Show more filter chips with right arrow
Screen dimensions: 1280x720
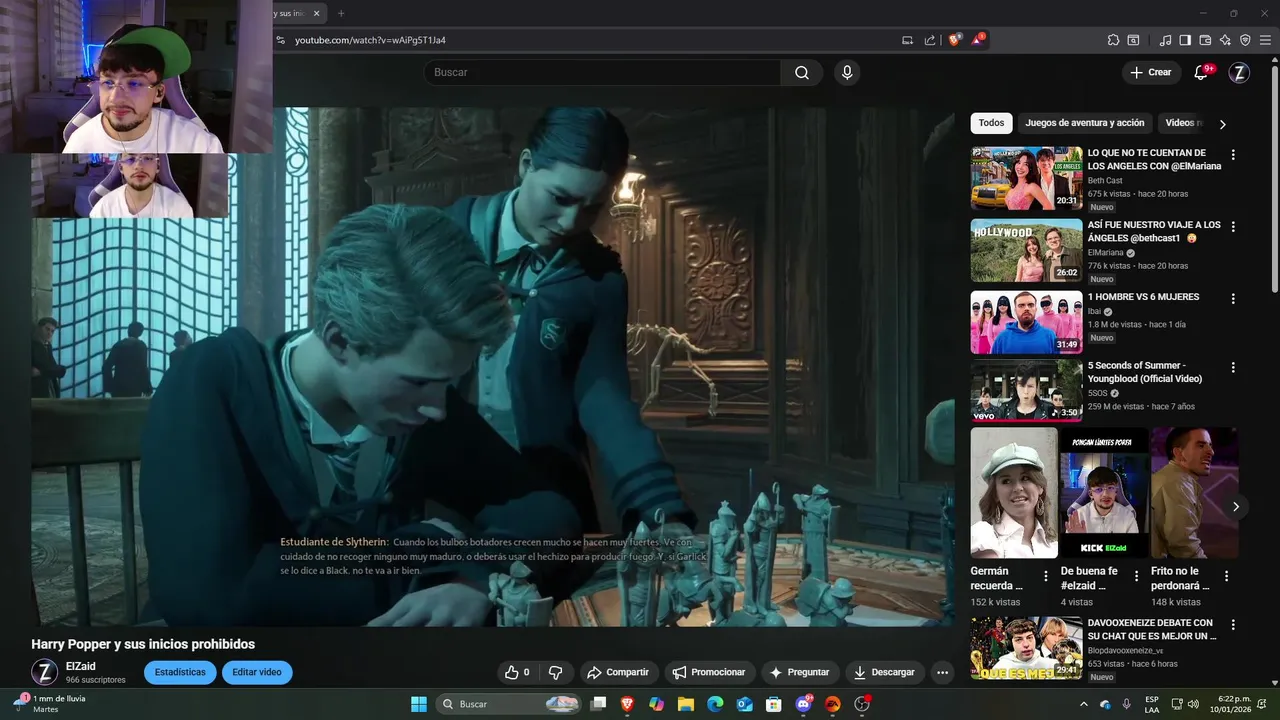click(1222, 124)
